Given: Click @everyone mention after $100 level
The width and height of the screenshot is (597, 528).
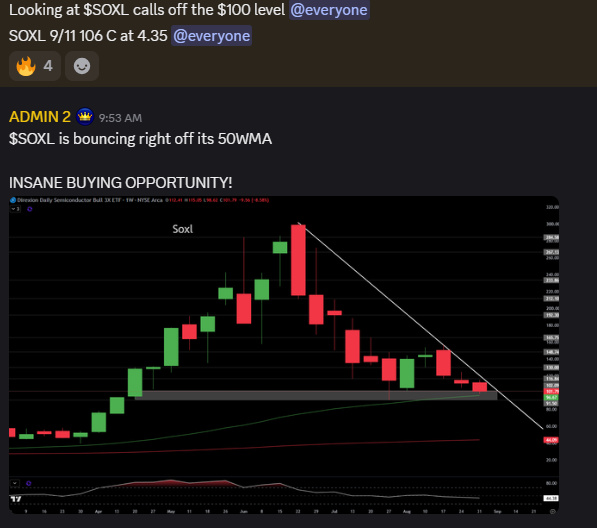Looking at the screenshot, I should point(329,10).
